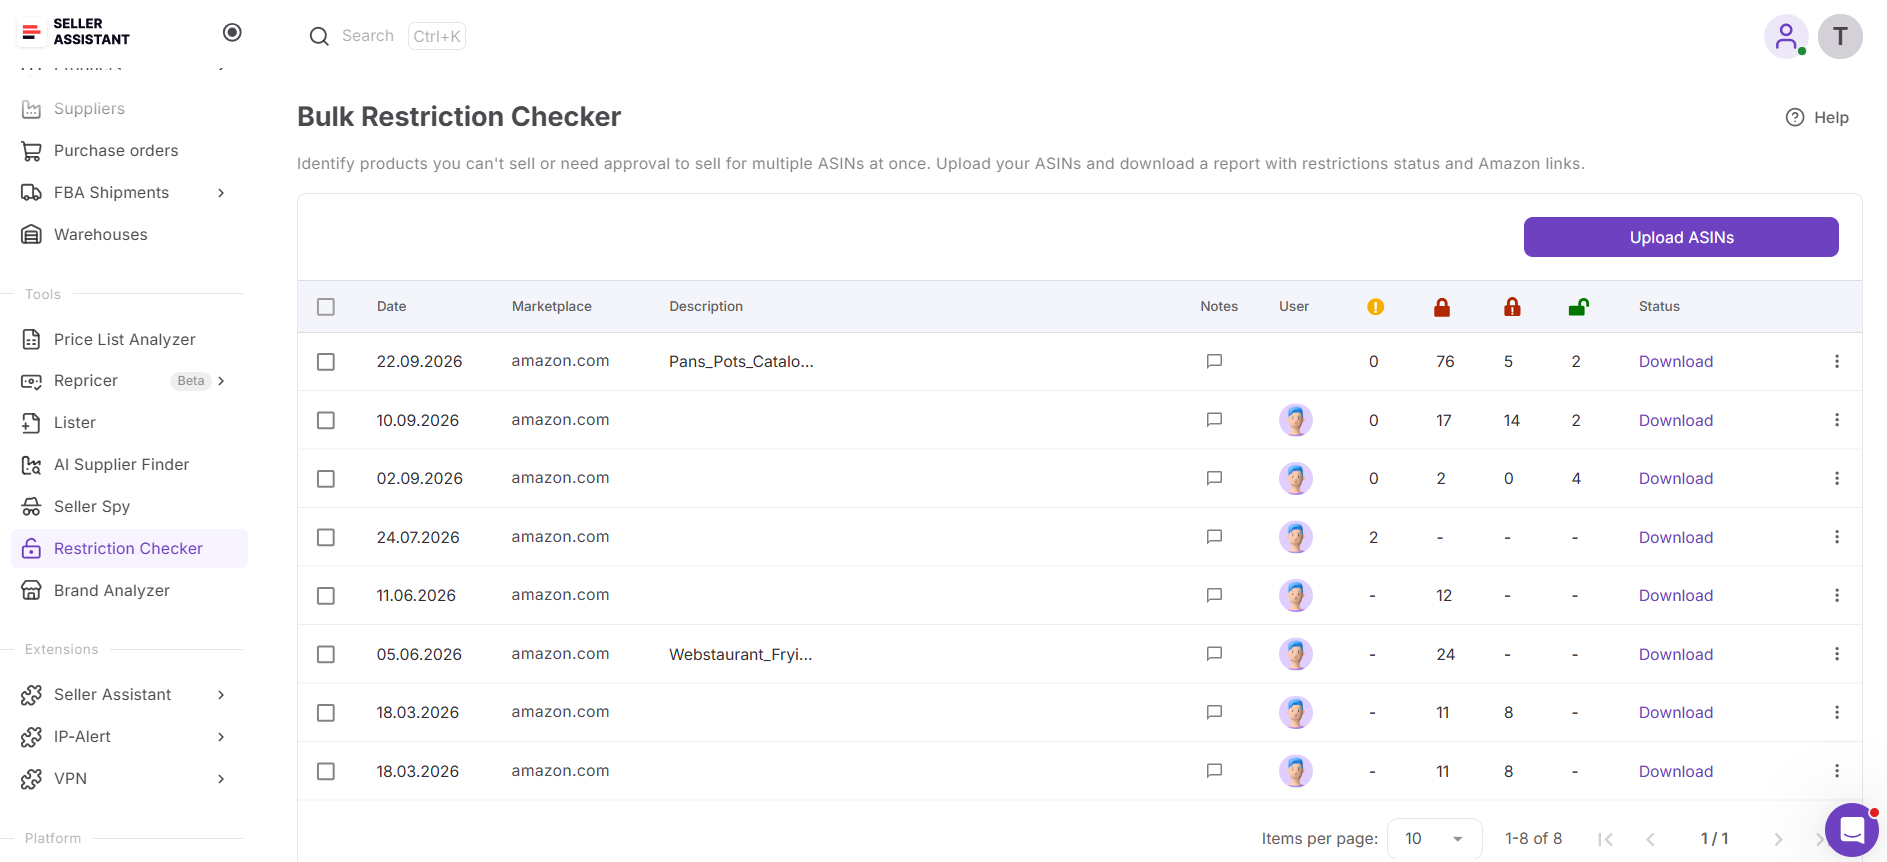Expand the FBA Shipments submenu
The image size is (1887, 862).
point(221,193)
